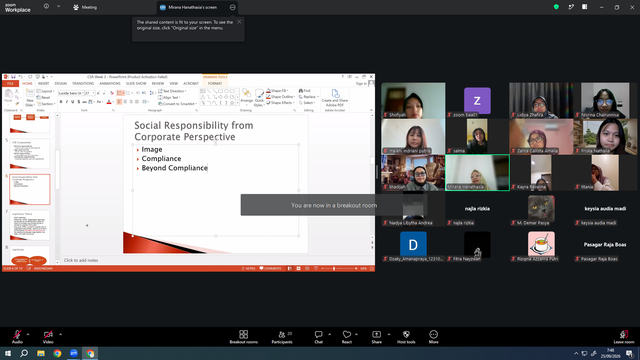Toggle bullets list button in ribbon
Image resolution: width=640 pixels, height=360 pixels.
pos(120,93)
